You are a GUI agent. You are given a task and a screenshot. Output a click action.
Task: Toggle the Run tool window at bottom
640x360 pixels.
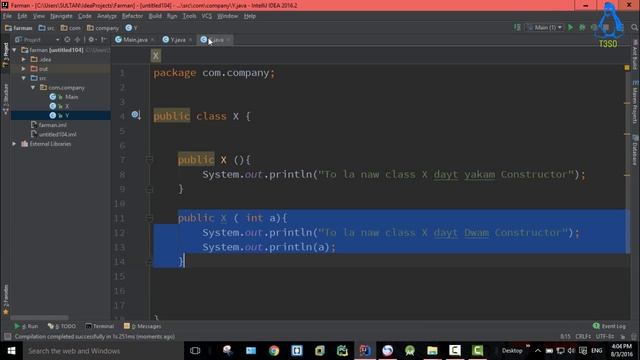[26, 326]
